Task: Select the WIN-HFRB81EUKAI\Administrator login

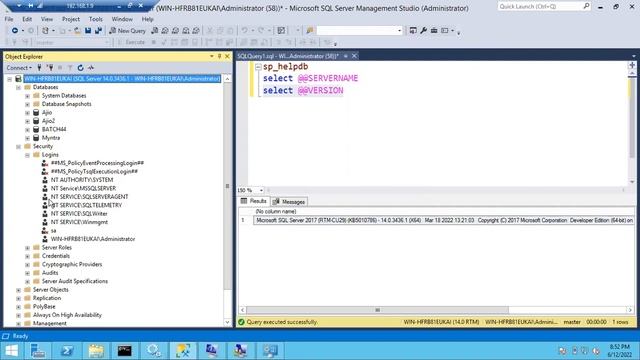Action: [x=93, y=239]
